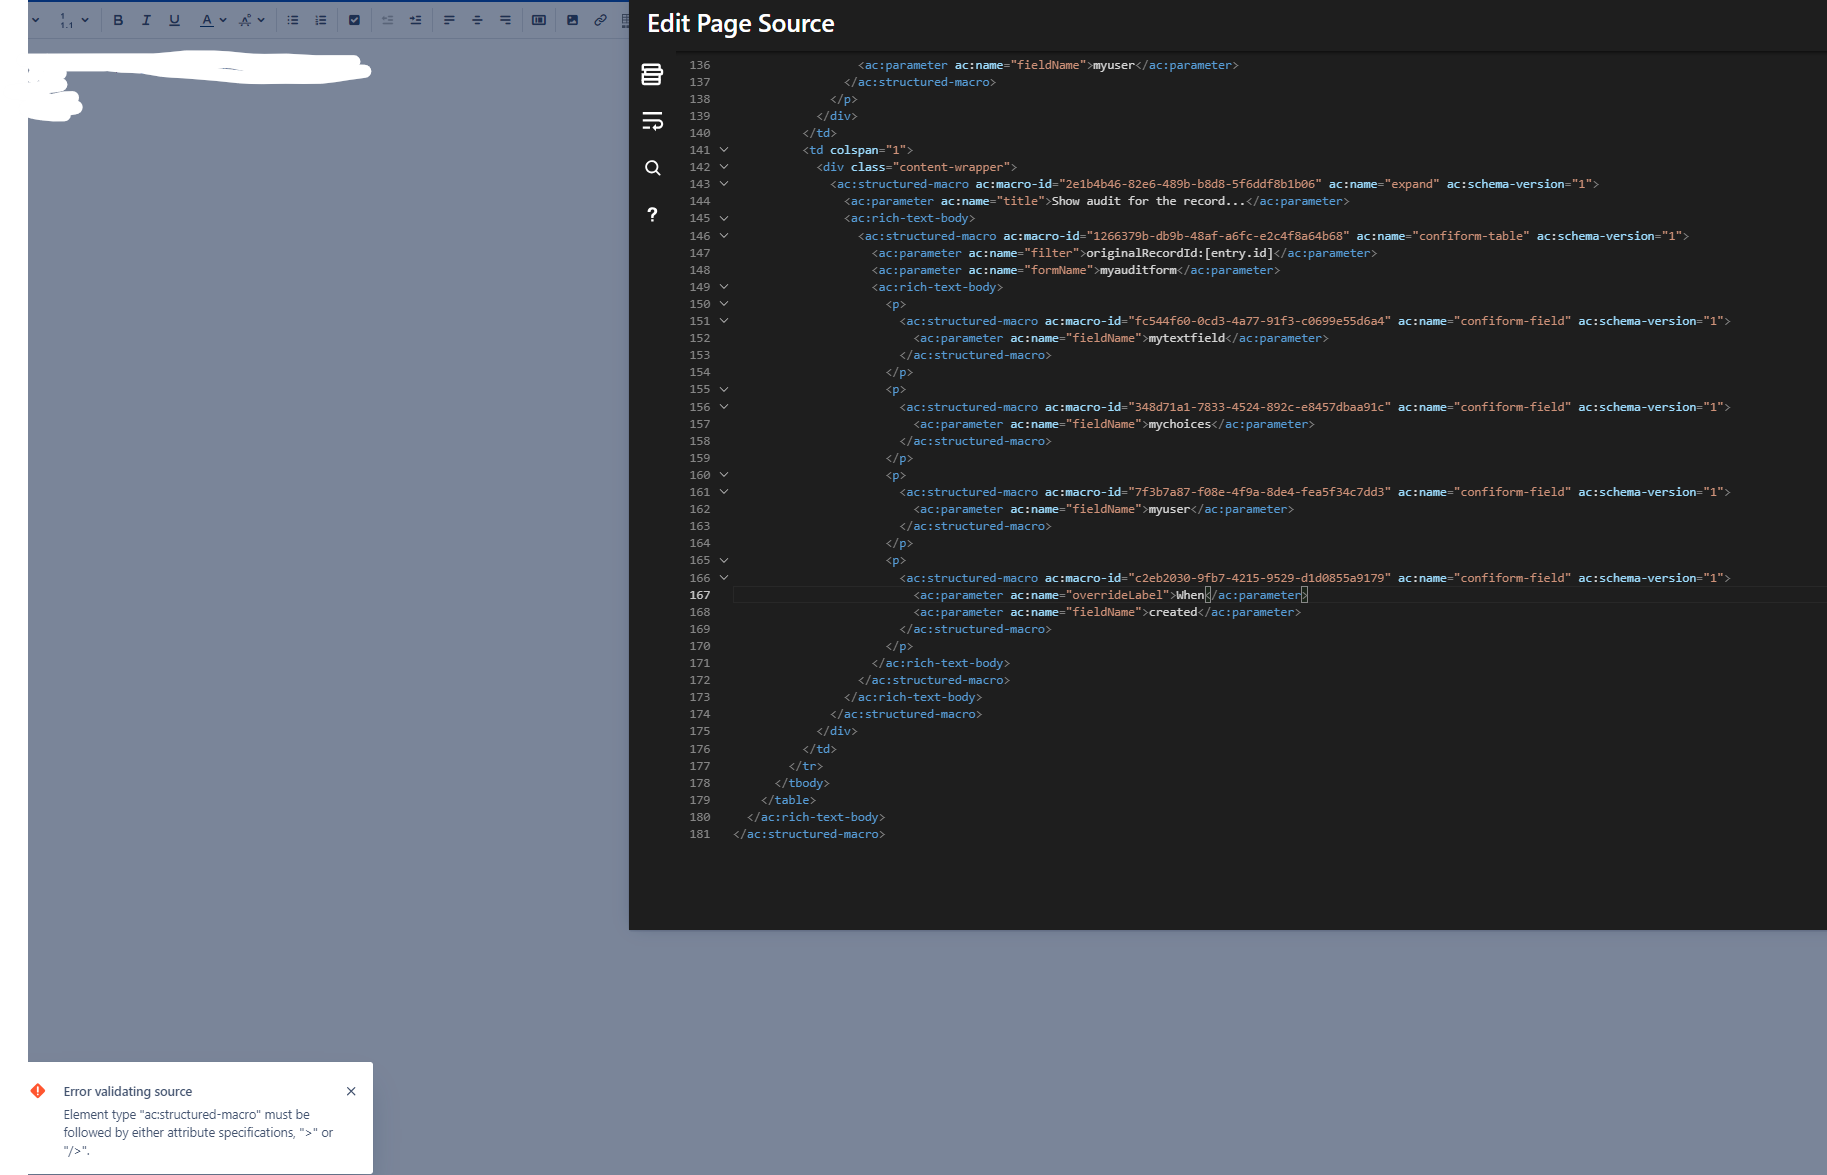Toggle italic formatting
The height and width of the screenshot is (1175, 1827).
point(146,20)
